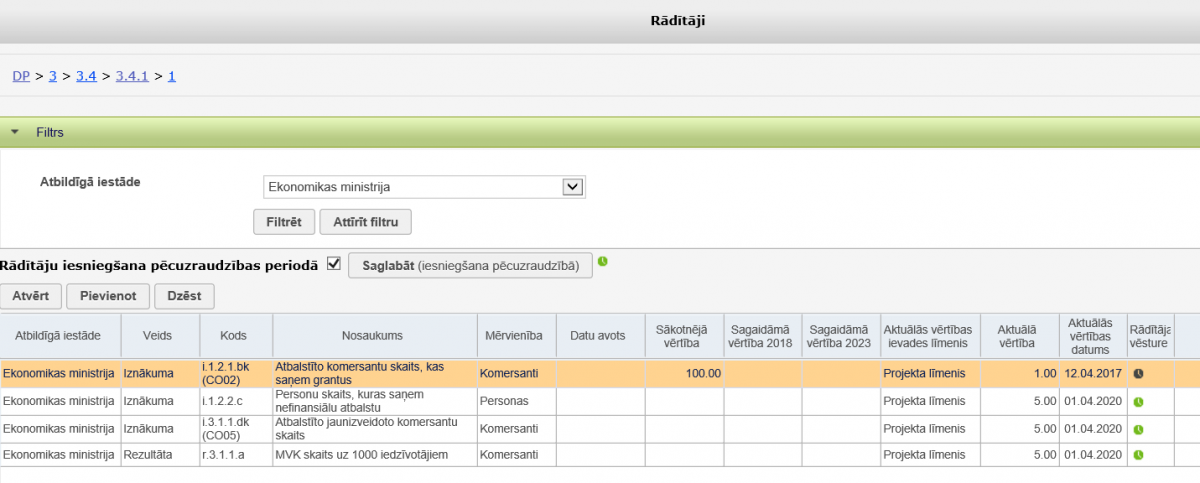Open history clock icon for r.3.1.1.a row
This screenshot has width=1200, height=483.
(1138, 455)
